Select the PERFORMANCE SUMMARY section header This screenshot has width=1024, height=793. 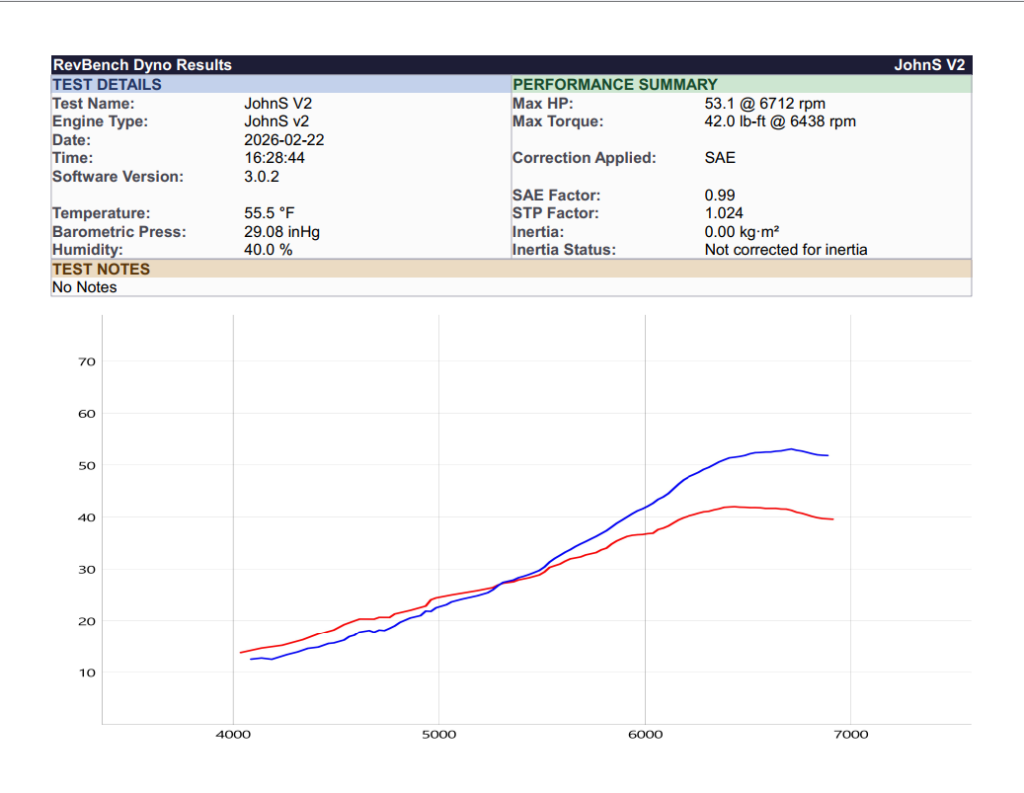(614, 85)
